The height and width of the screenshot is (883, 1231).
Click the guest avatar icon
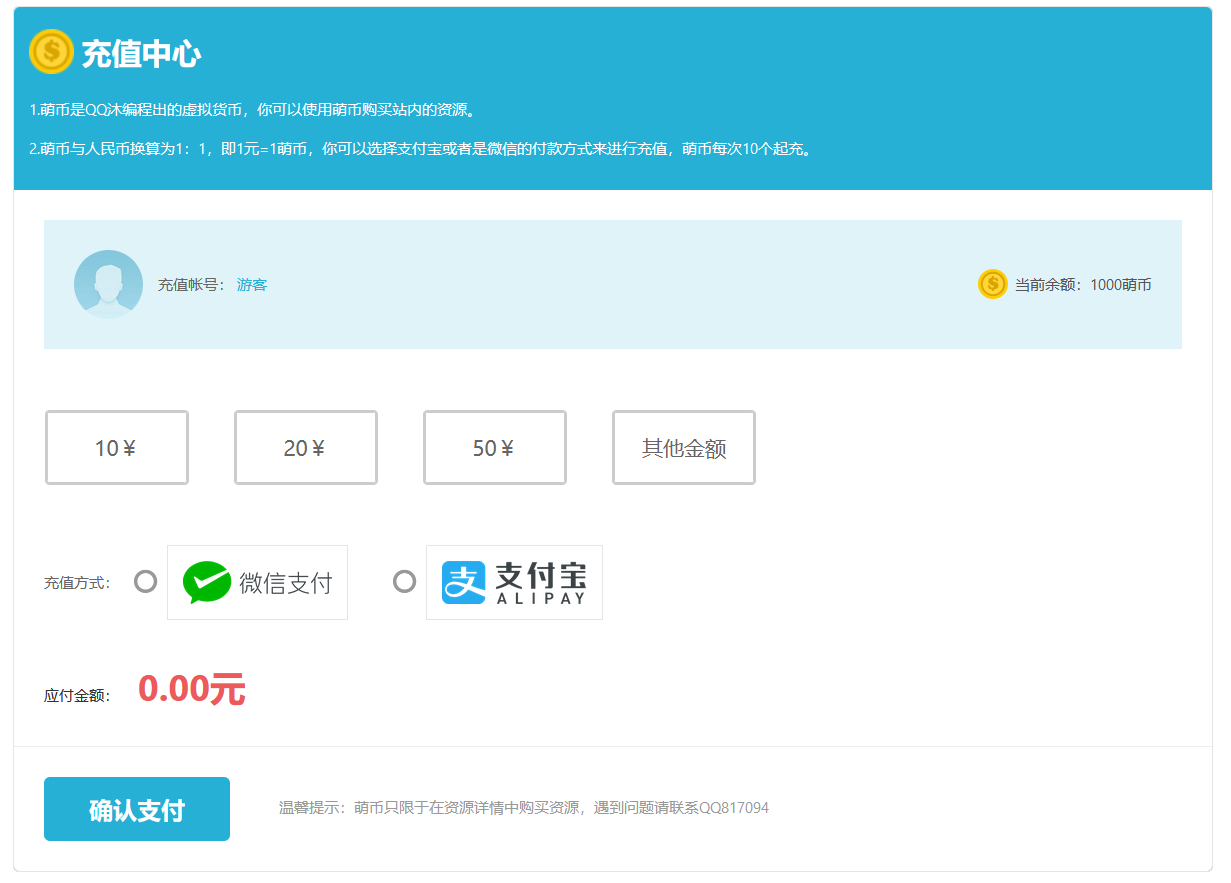click(x=108, y=284)
